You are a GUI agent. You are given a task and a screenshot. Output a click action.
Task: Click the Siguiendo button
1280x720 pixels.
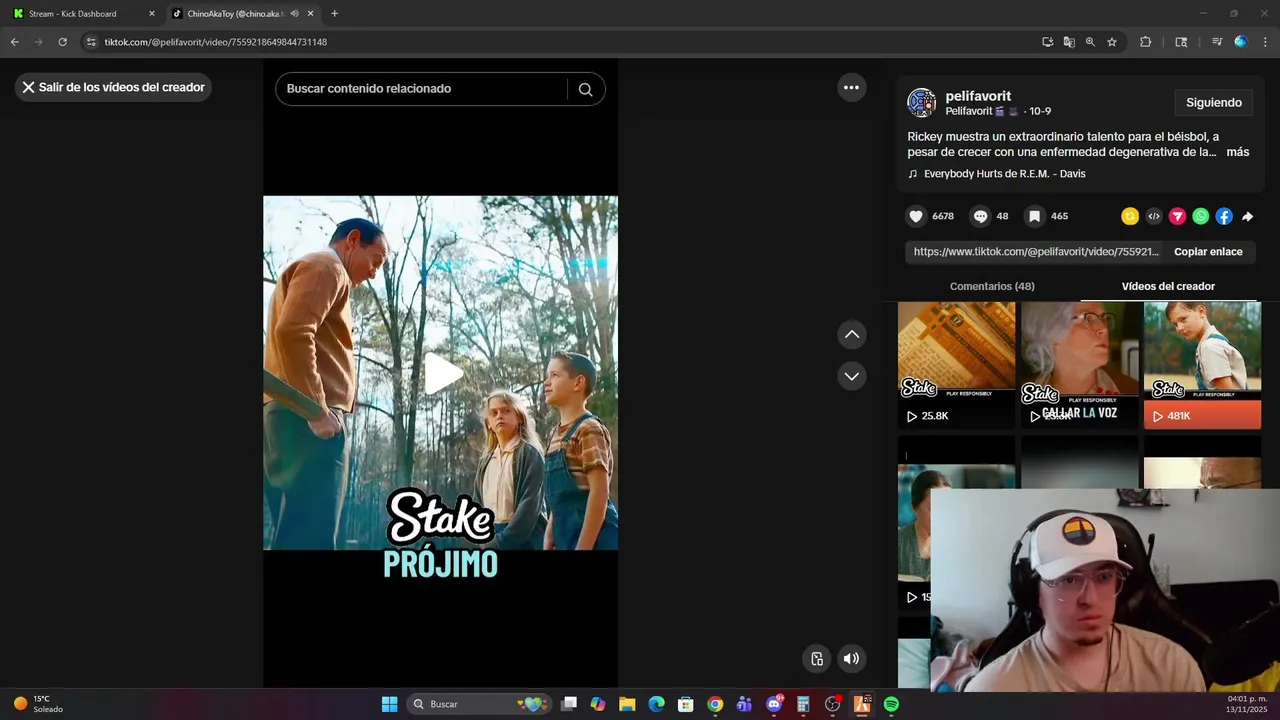coord(1214,103)
